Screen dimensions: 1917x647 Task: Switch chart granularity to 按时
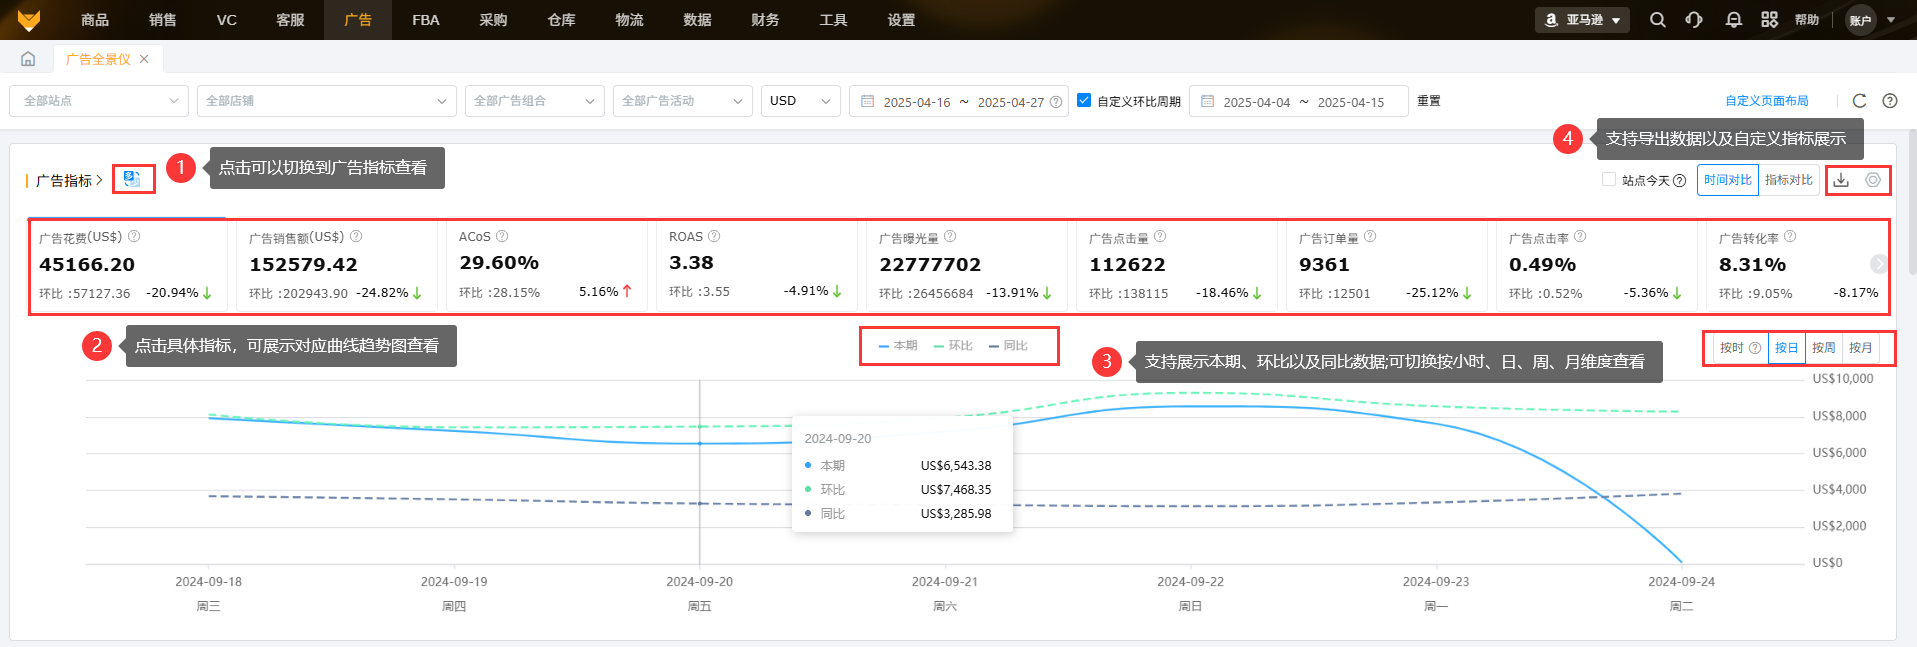1739,348
